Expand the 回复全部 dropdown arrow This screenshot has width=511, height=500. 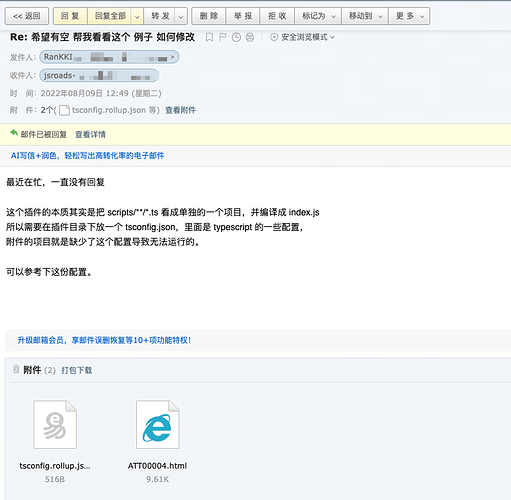pyautogui.click(x=137, y=16)
